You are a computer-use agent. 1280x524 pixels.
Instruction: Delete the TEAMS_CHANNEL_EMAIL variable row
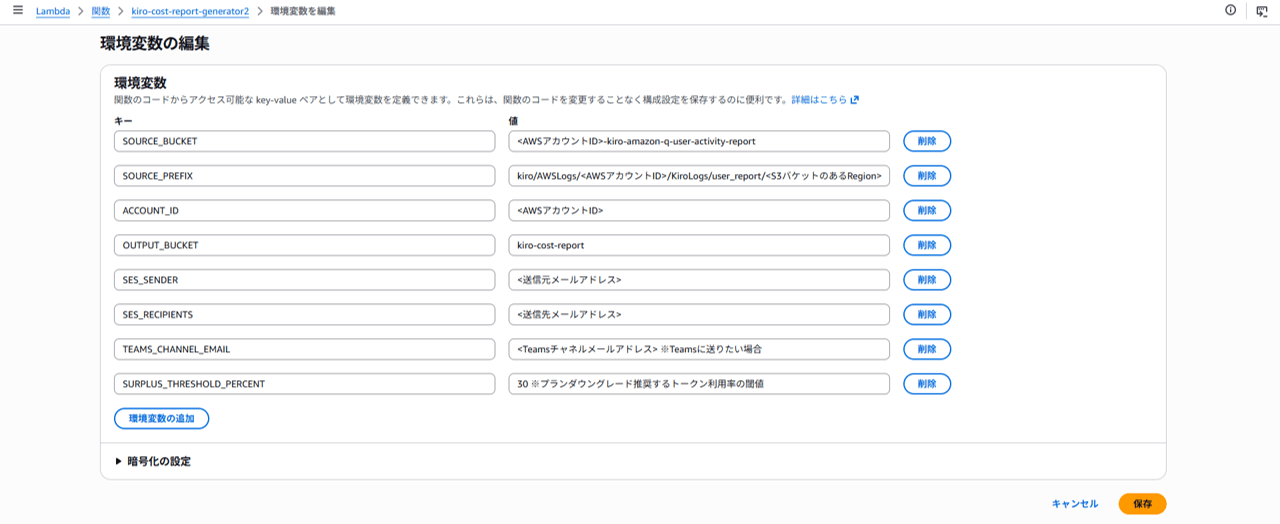(x=927, y=349)
